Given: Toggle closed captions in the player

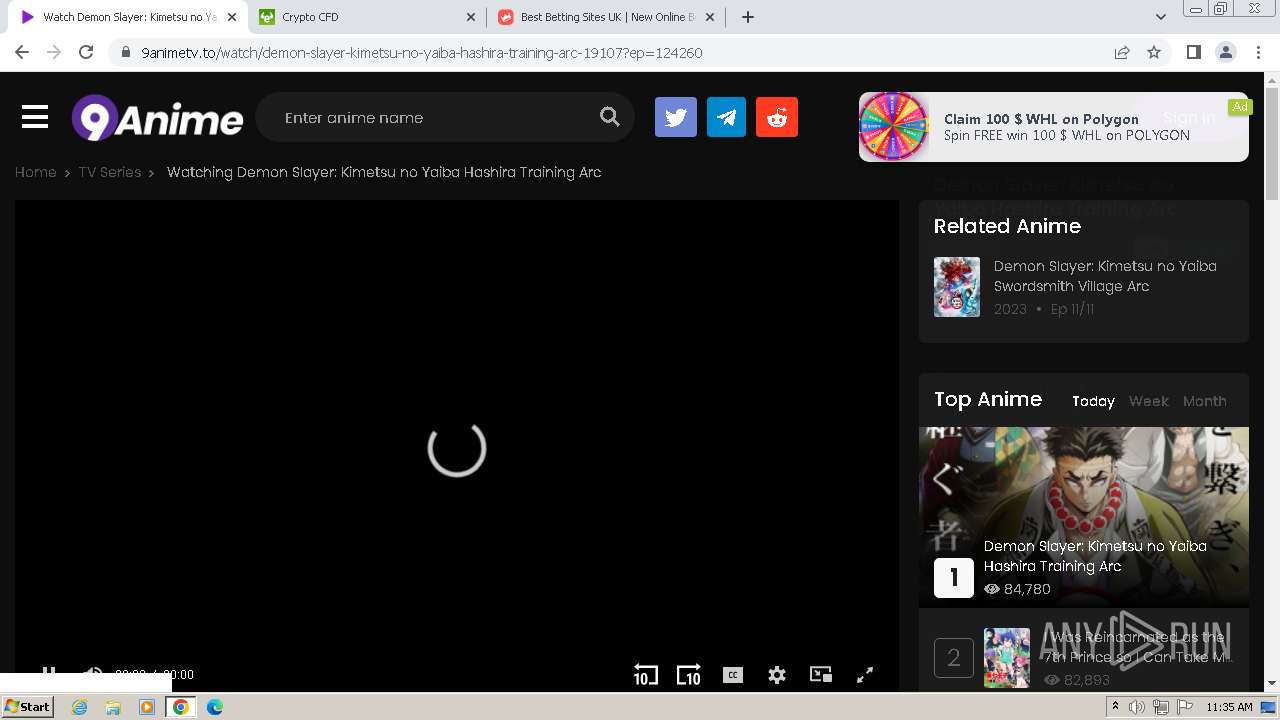Looking at the screenshot, I should click(733, 675).
